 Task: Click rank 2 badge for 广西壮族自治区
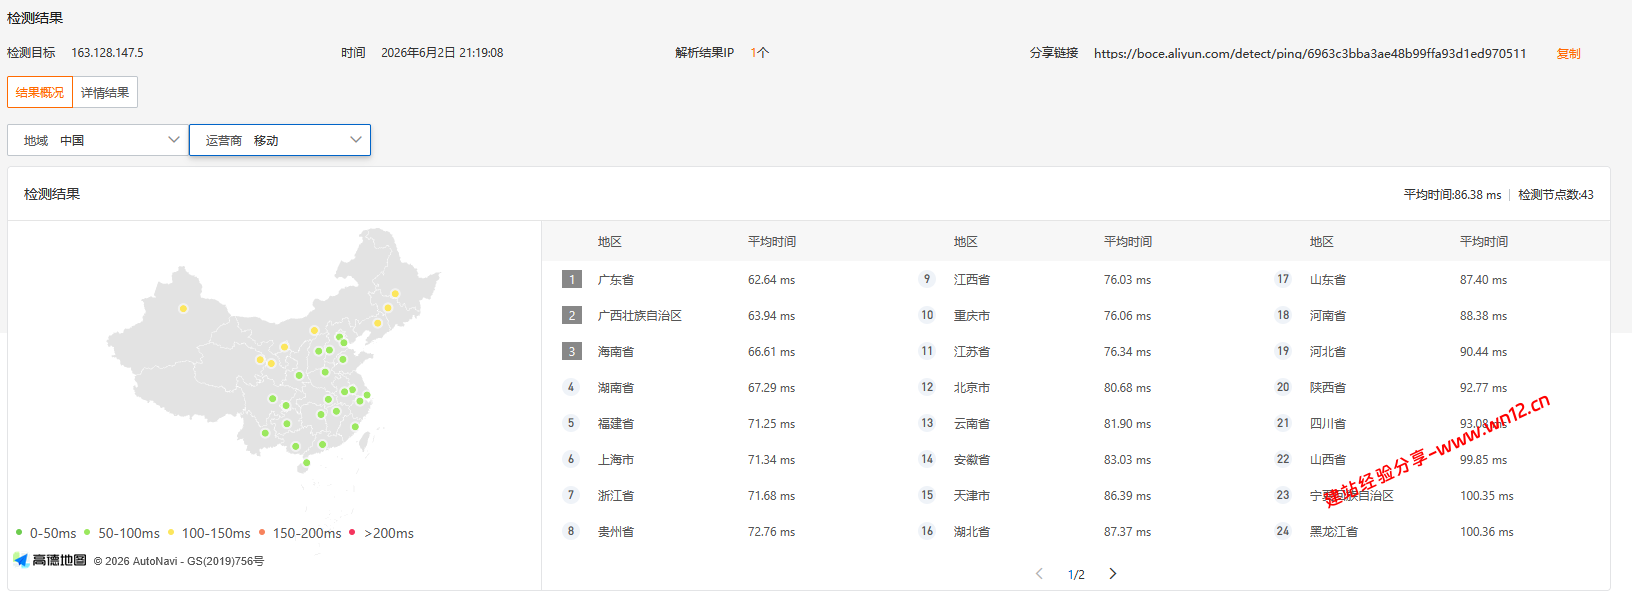pos(572,315)
